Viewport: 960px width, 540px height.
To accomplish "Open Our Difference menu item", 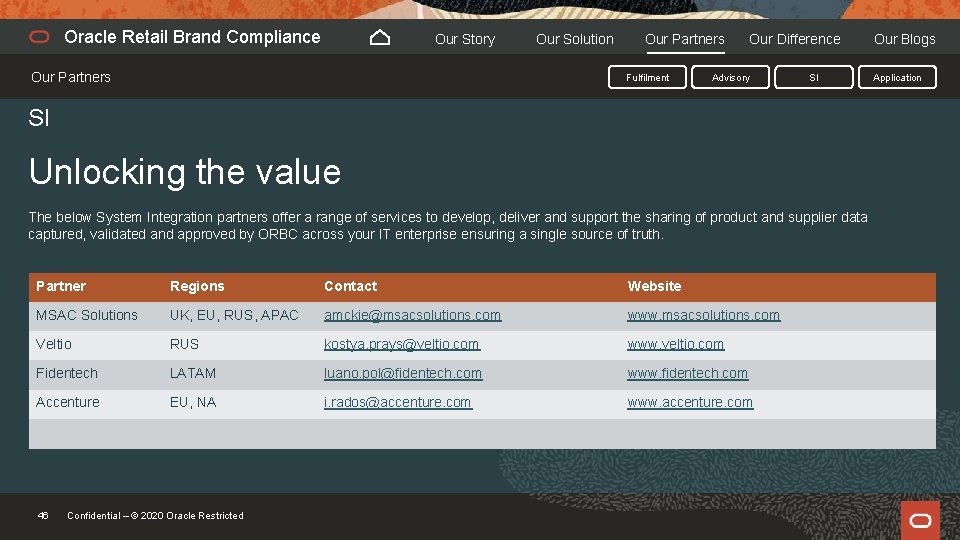I will [x=795, y=39].
